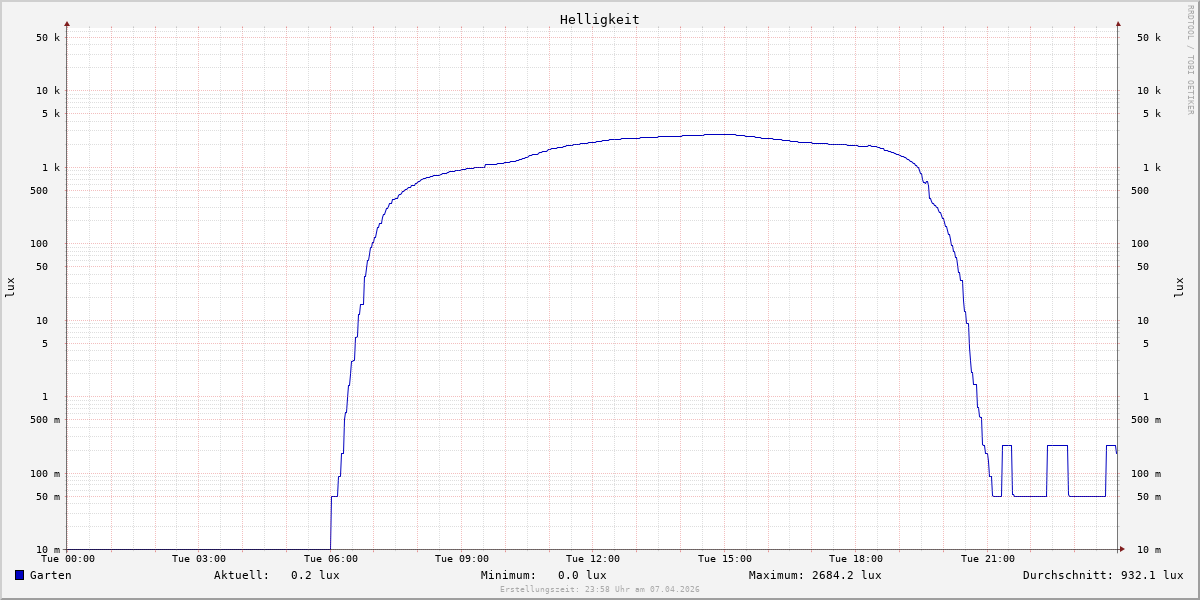Click the left vertical lux axis title
1200x600 pixels.
click(10, 287)
